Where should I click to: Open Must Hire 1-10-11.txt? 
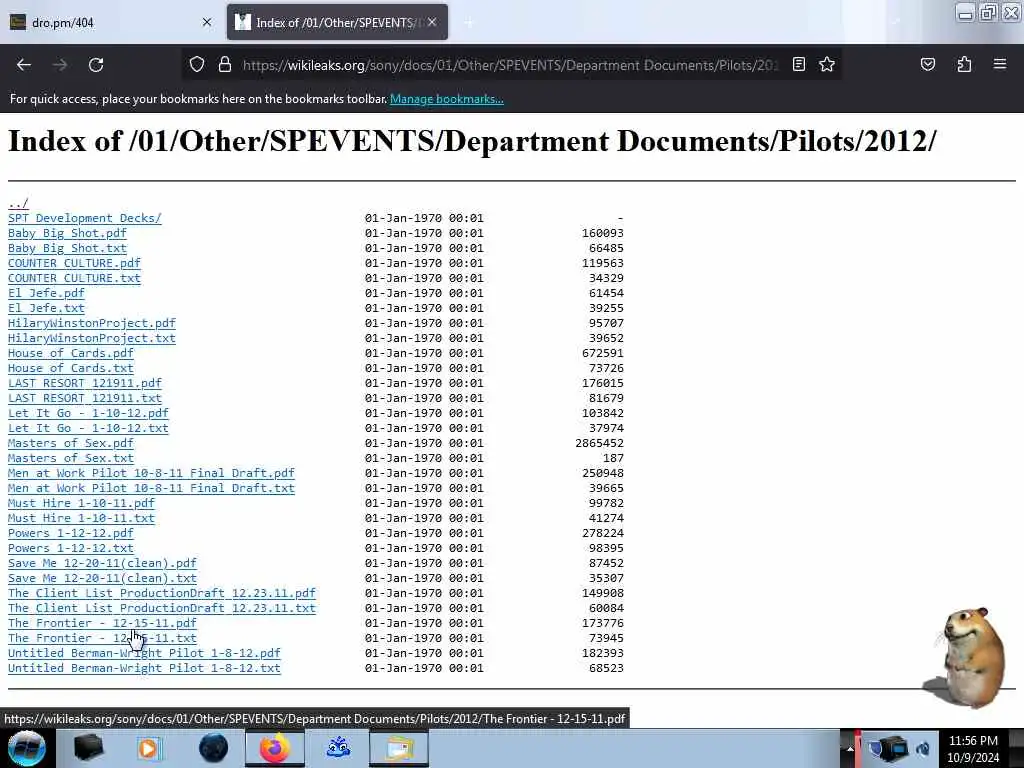82,519
